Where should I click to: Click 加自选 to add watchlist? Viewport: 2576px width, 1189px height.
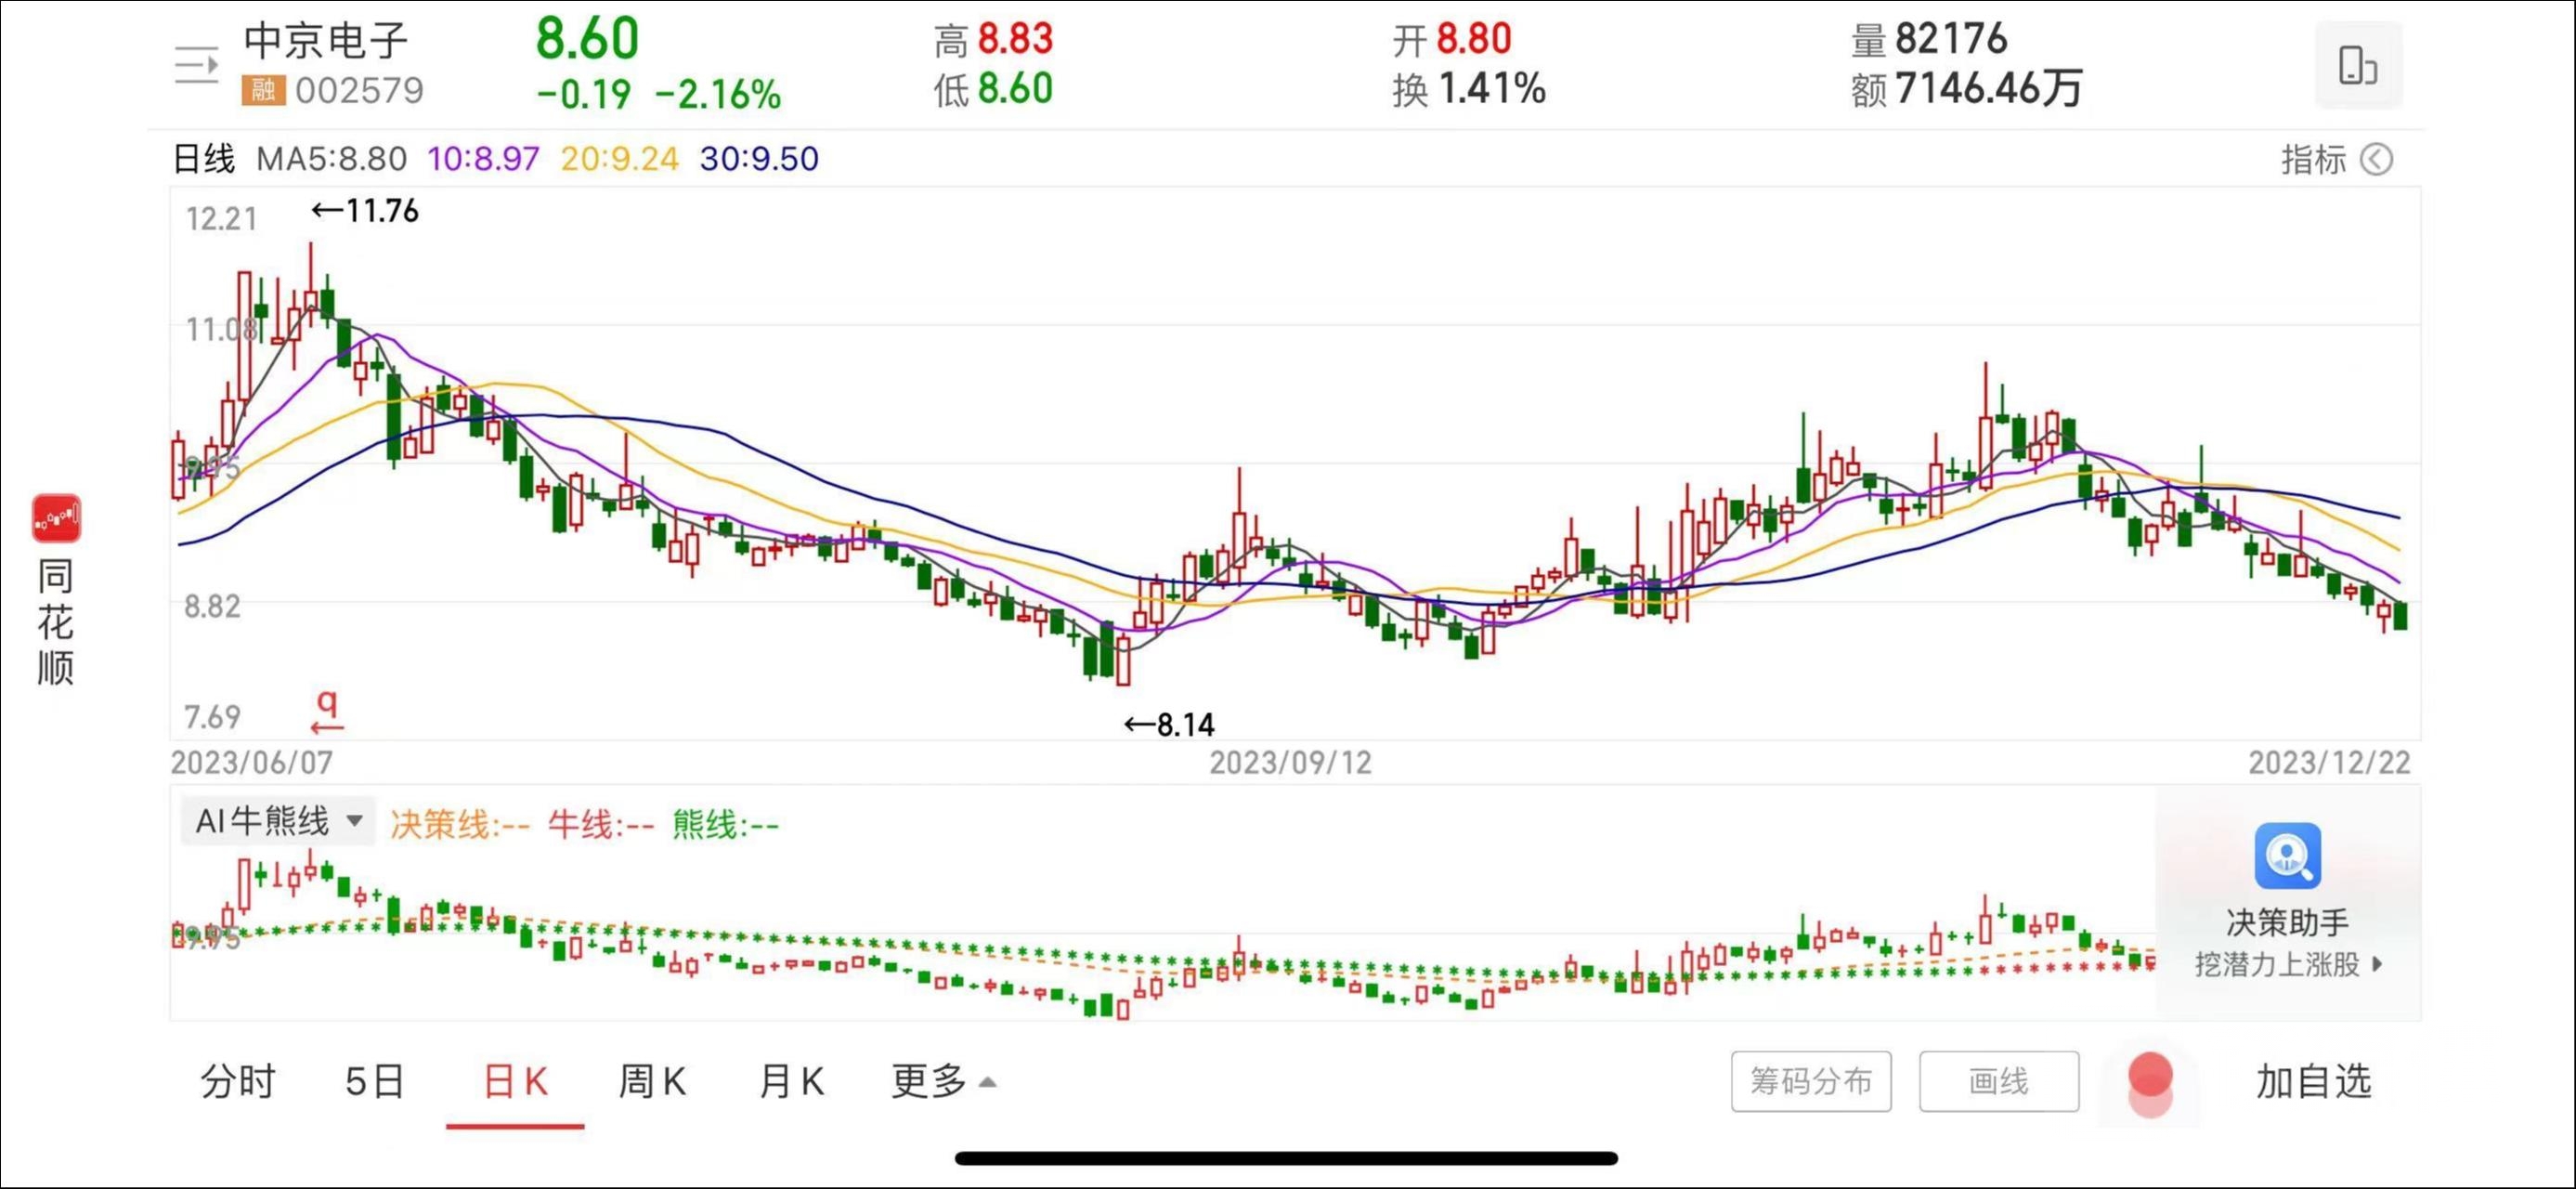pyautogui.click(x=2313, y=1082)
